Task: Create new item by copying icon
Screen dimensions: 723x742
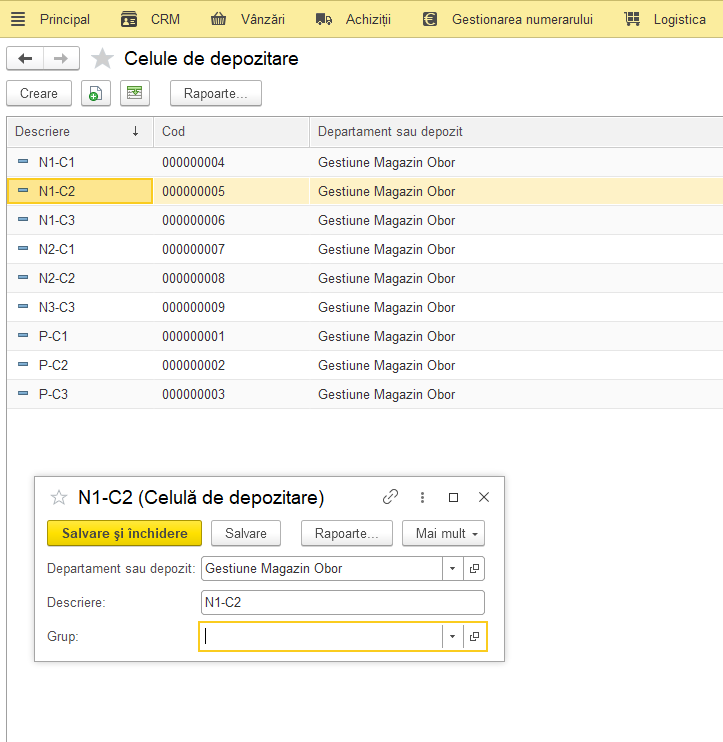Action: point(96,93)
